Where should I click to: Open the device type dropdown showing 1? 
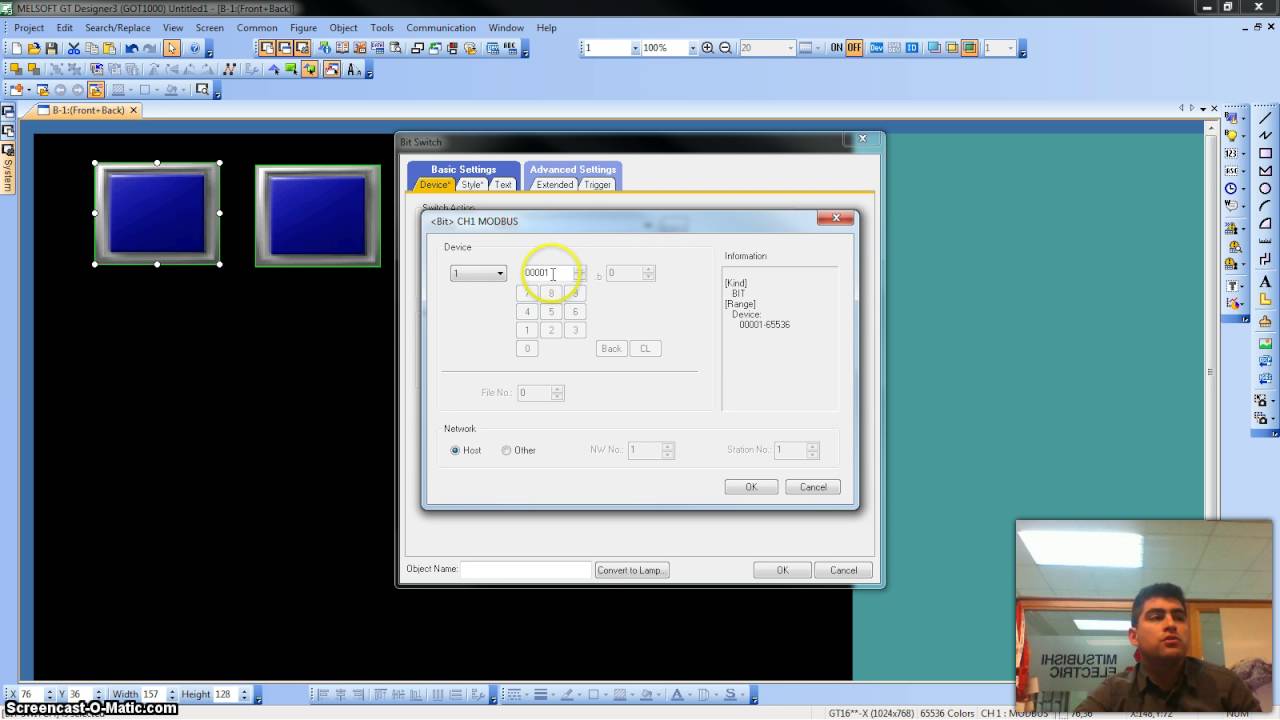click(478, 273)
